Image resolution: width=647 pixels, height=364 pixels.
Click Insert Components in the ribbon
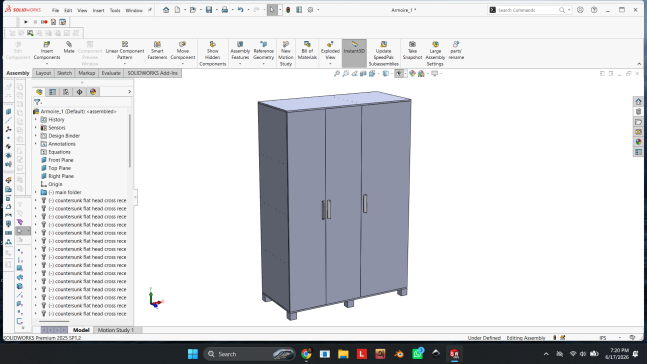(x=47, y=50)
